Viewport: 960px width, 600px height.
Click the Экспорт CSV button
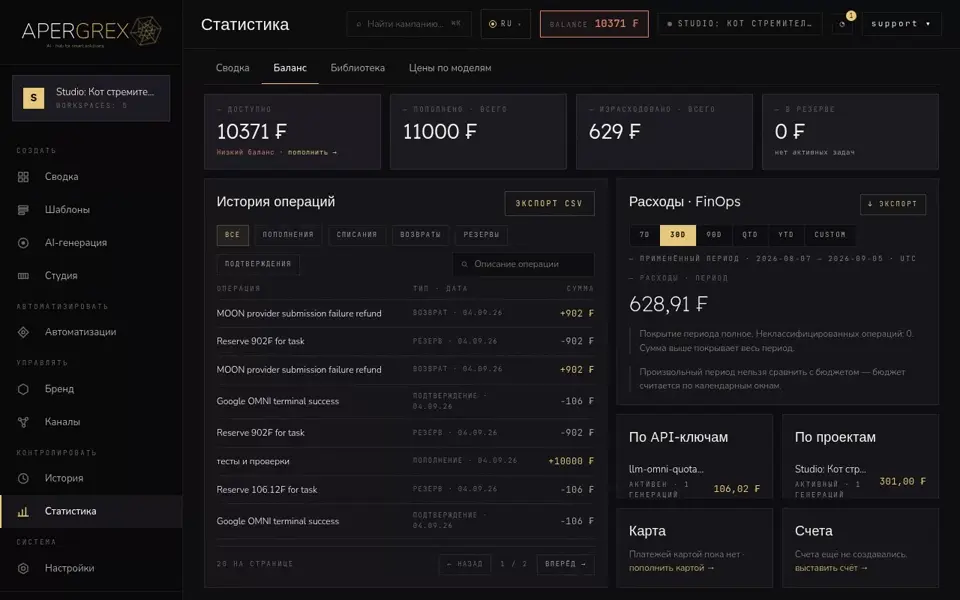(549, 203)
